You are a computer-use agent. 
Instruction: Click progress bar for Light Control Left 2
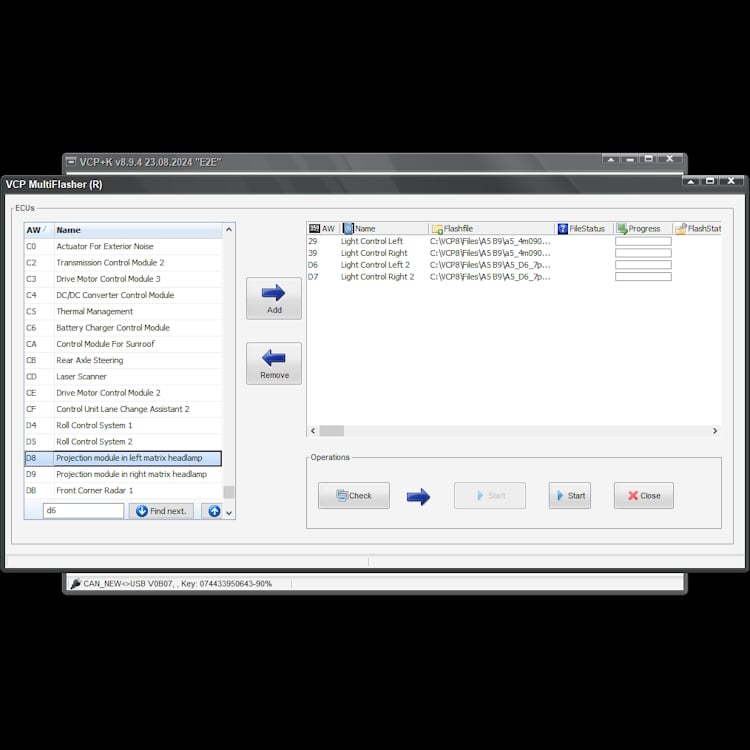point(643,265)
